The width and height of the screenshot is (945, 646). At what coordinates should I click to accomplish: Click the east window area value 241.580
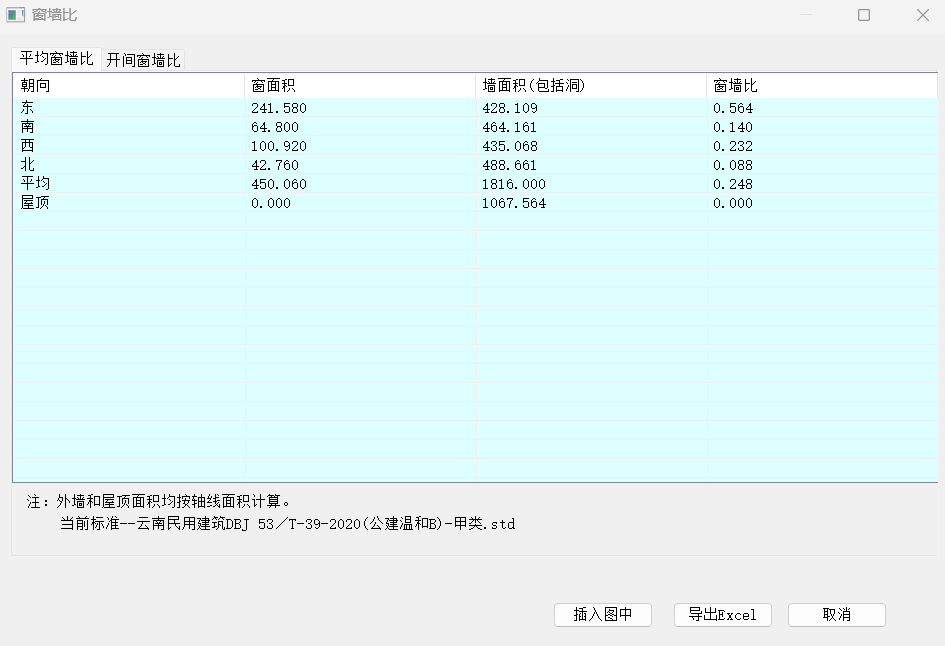pyautogui.click(x=279, y=108)
